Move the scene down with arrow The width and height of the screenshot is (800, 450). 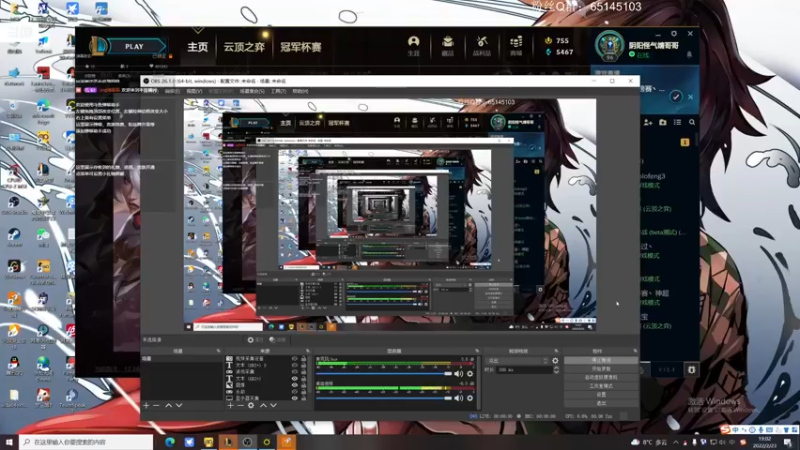point(179,405)
